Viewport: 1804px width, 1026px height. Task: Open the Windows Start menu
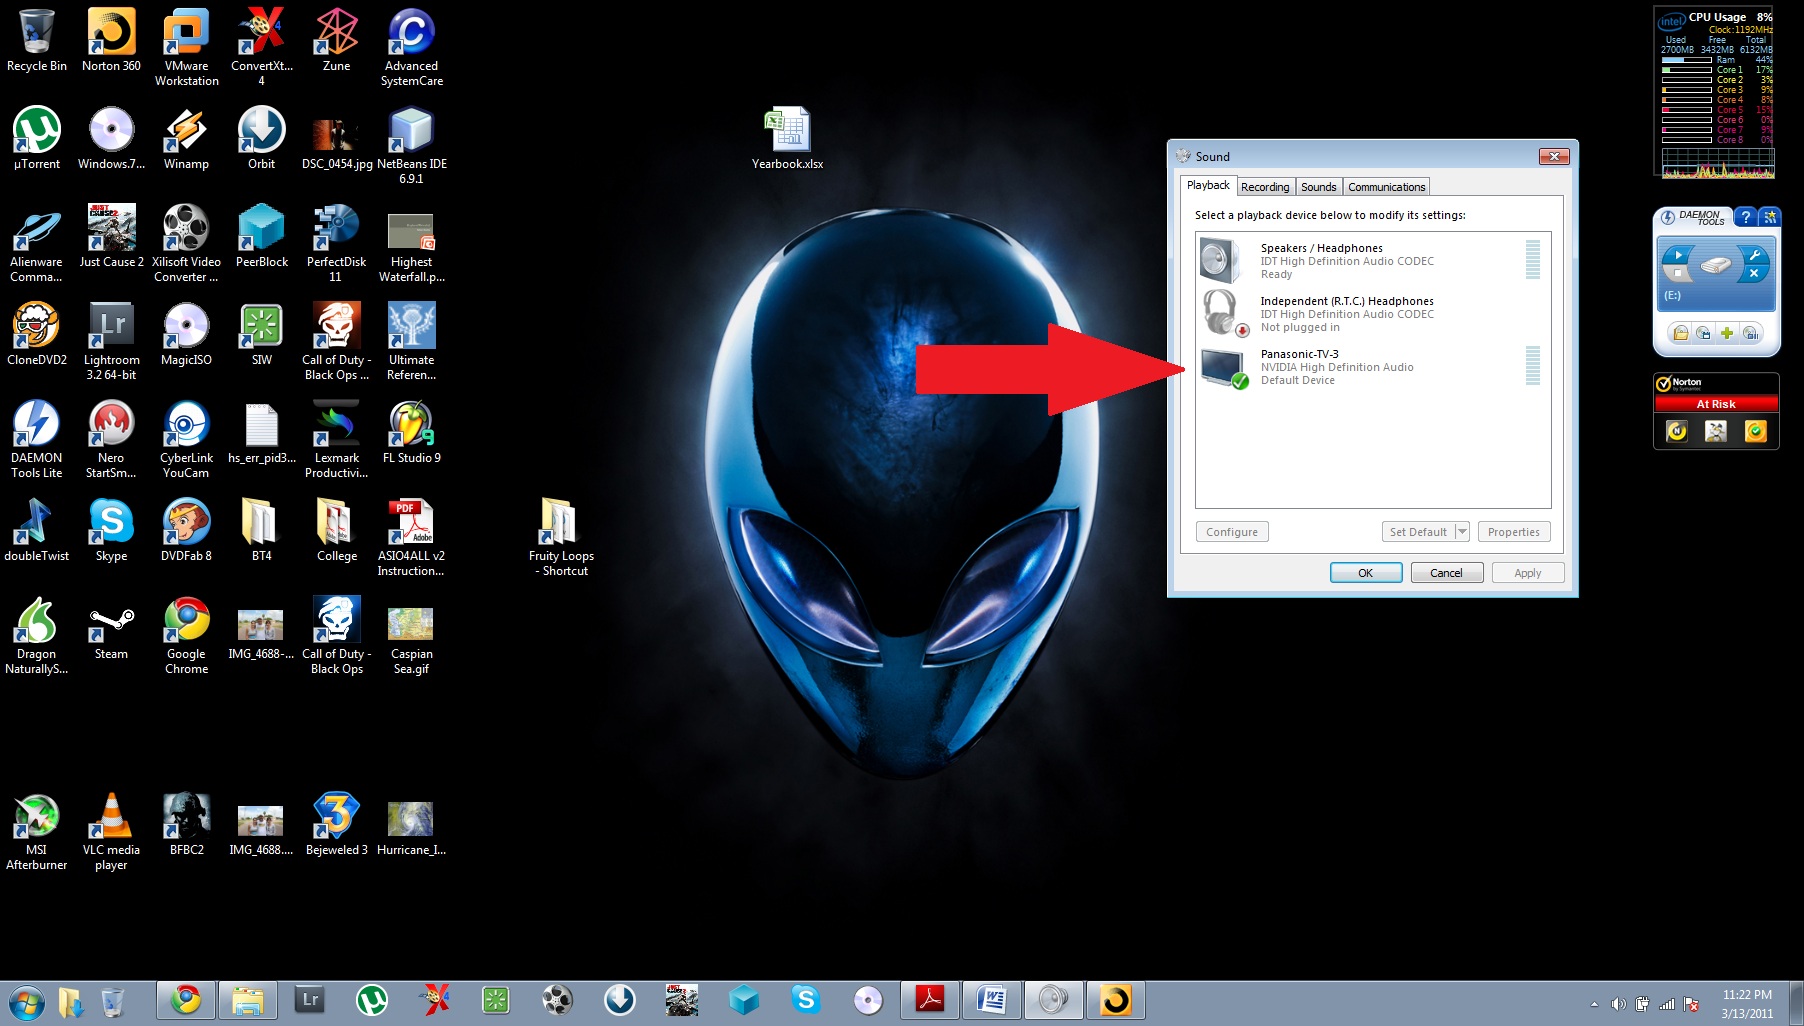pyautogui.click(x=25, y=1001)
